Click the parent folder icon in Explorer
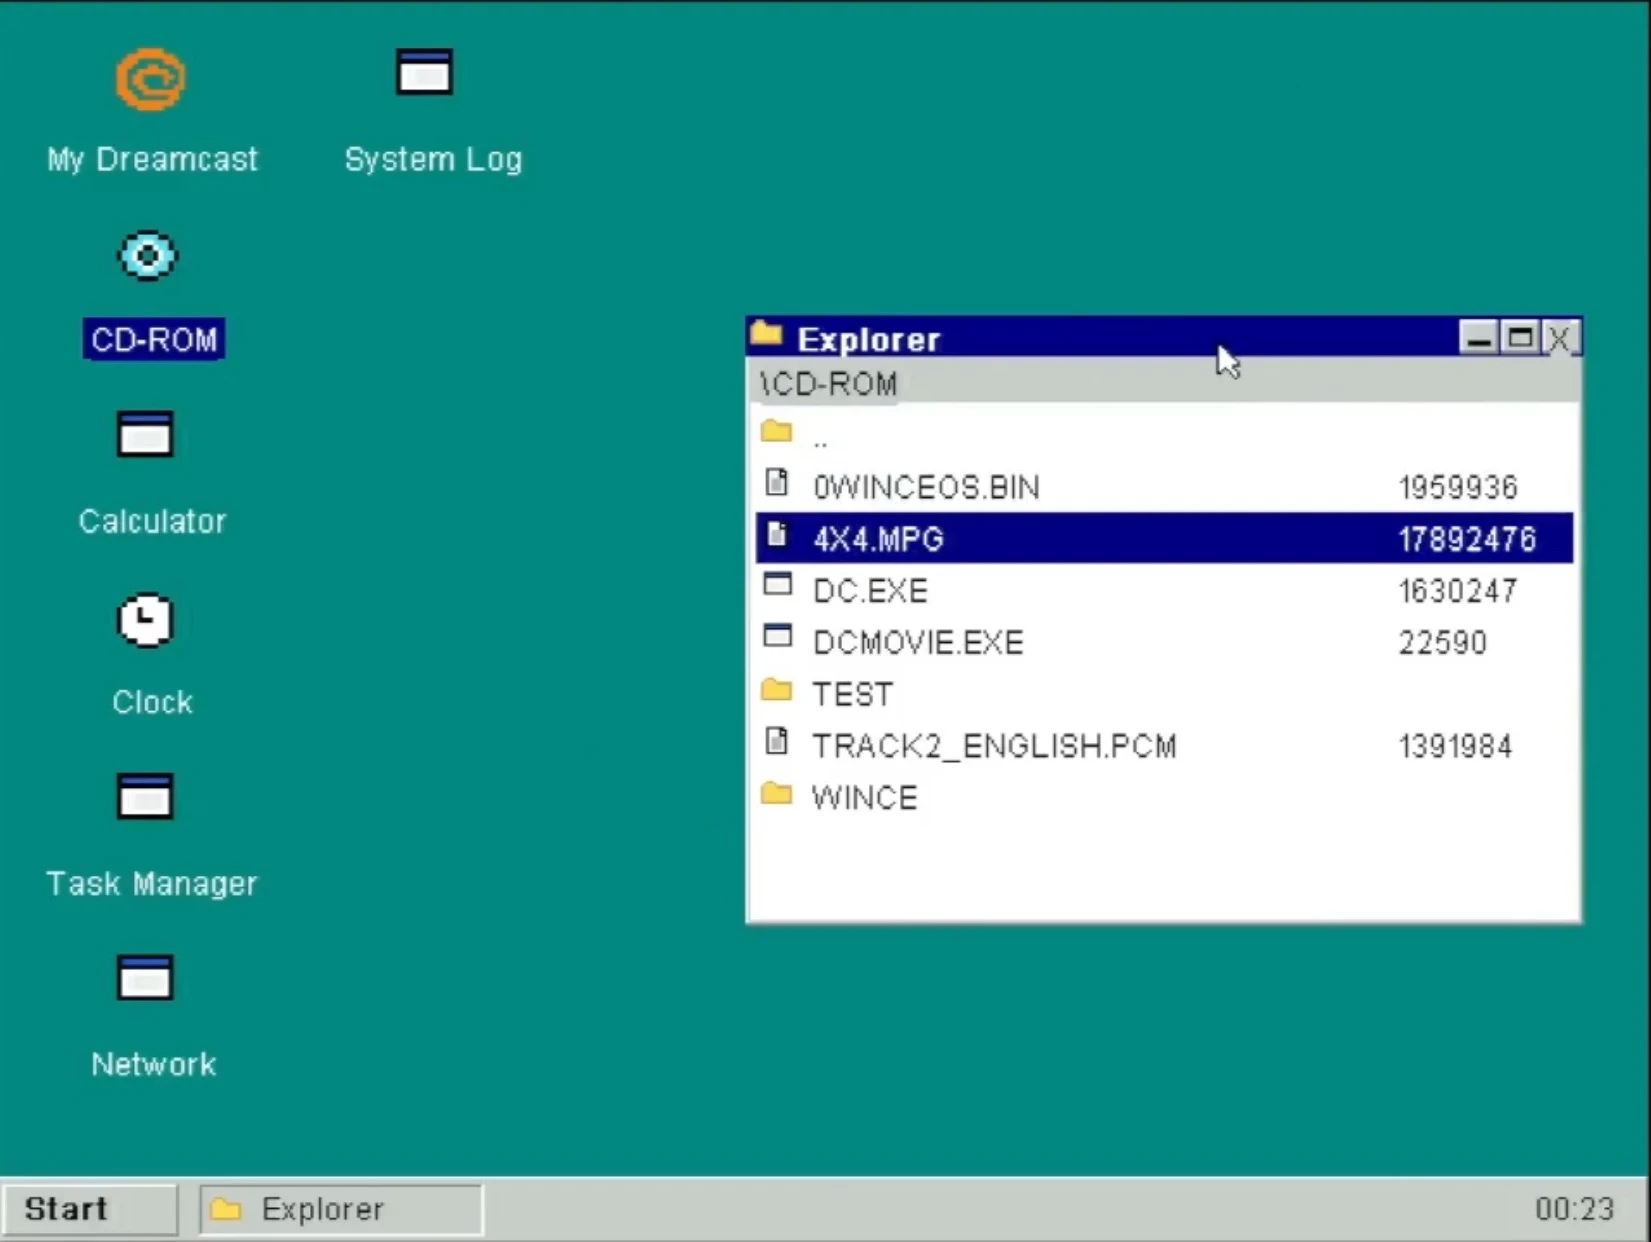 [776, 431]
